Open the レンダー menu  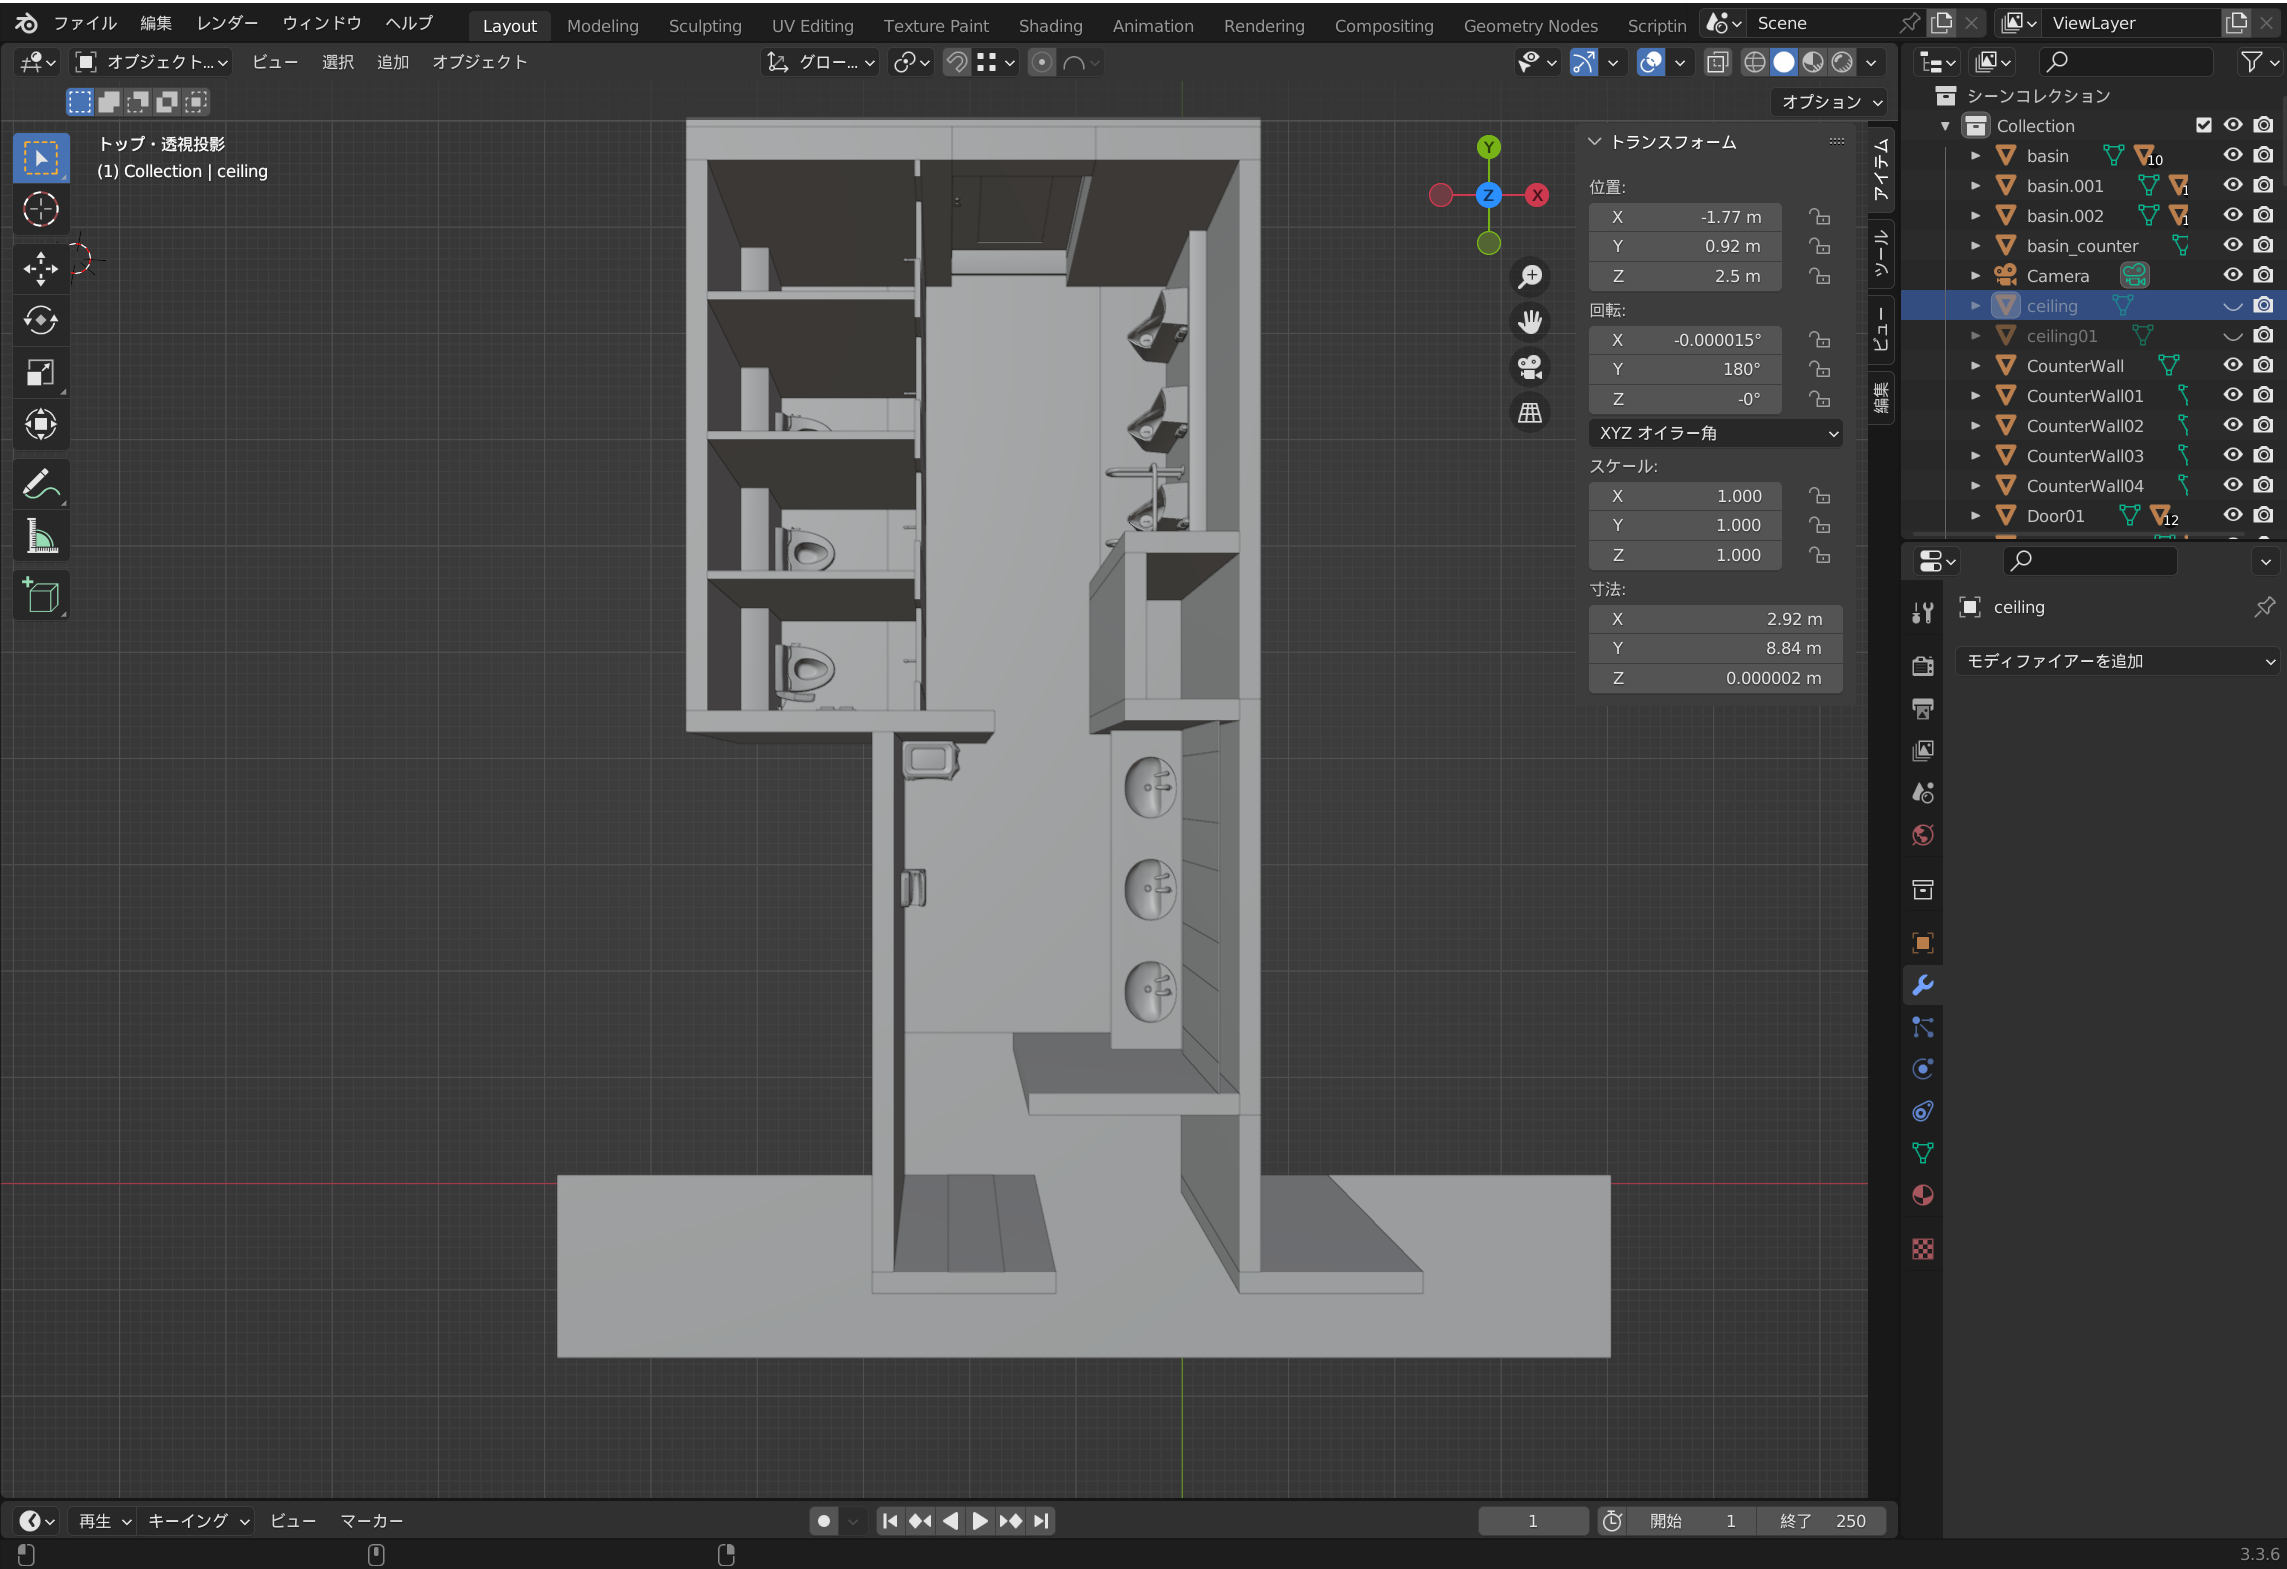(227, 23)
